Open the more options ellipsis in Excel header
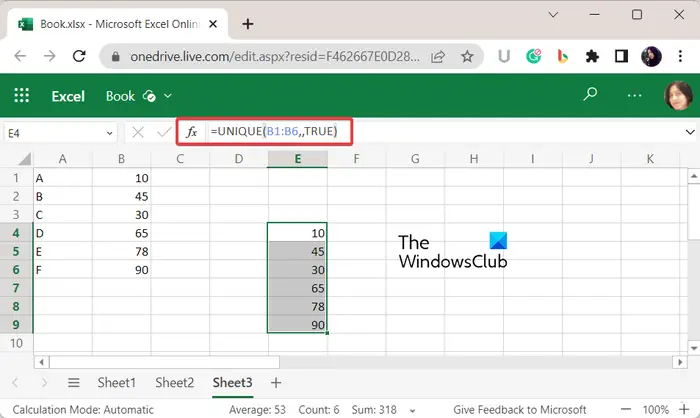Screen dimensions: 700x418 click(634, 96)
